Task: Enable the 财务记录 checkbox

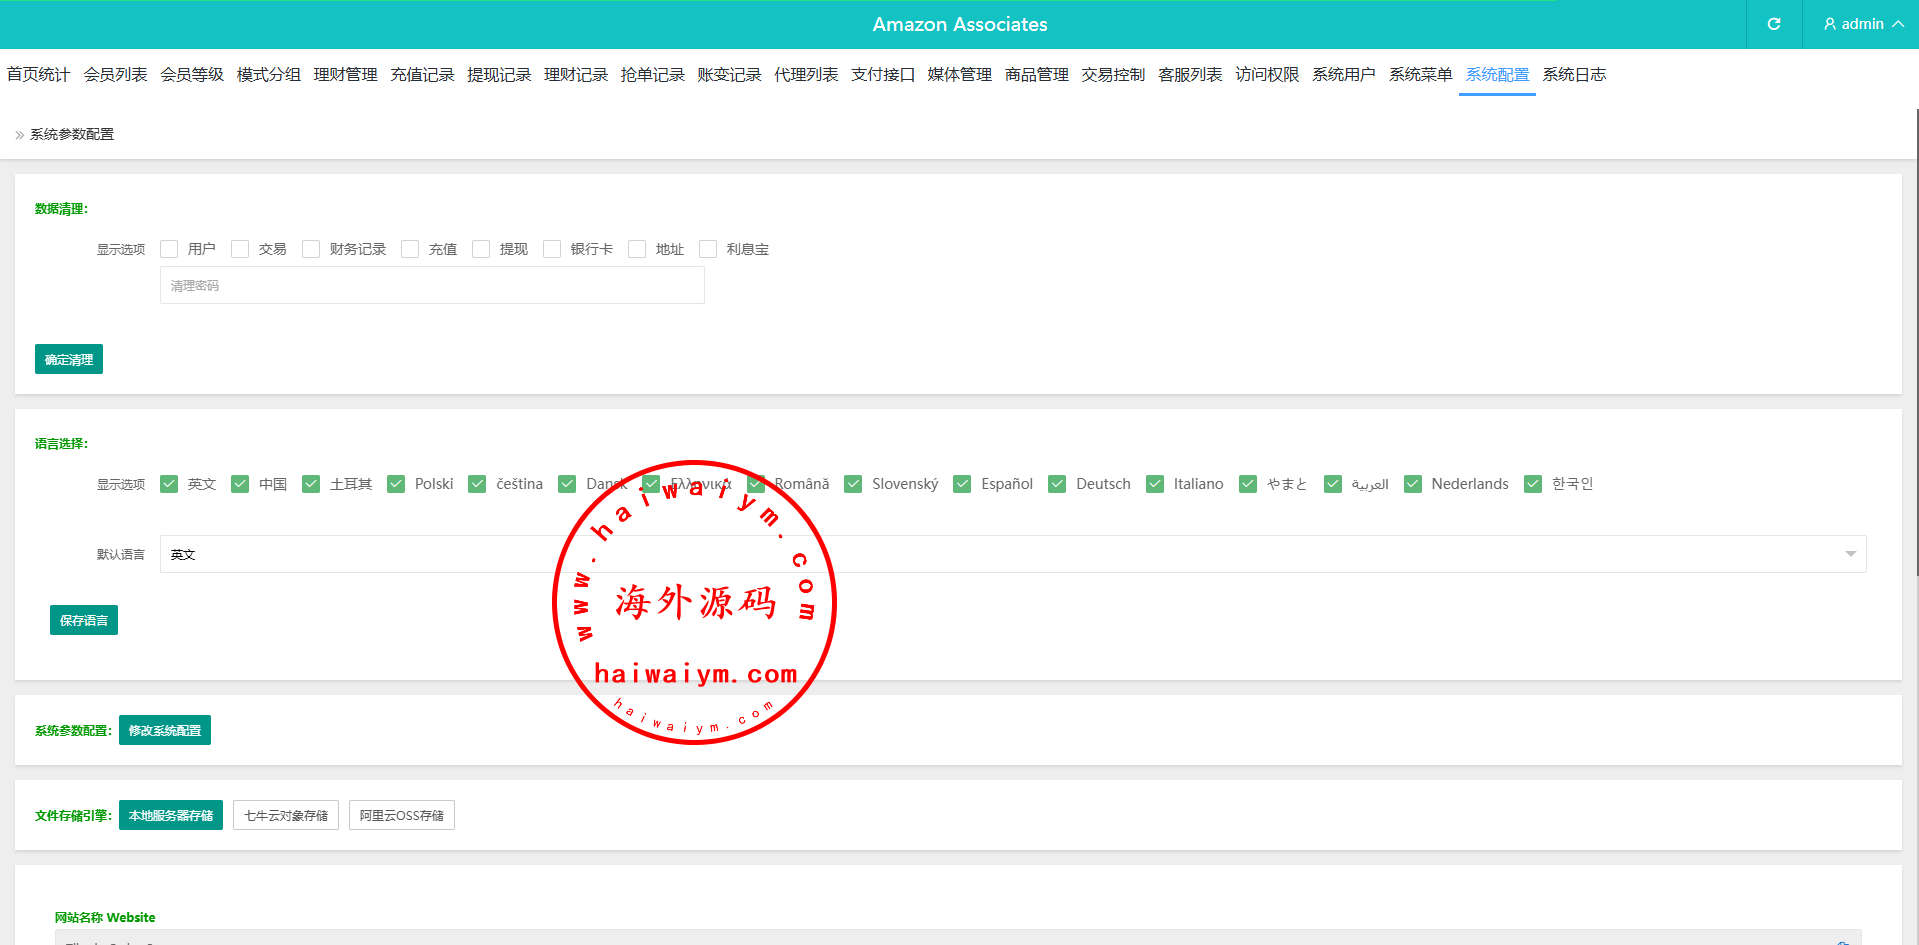Action: [x=311, y=249]
